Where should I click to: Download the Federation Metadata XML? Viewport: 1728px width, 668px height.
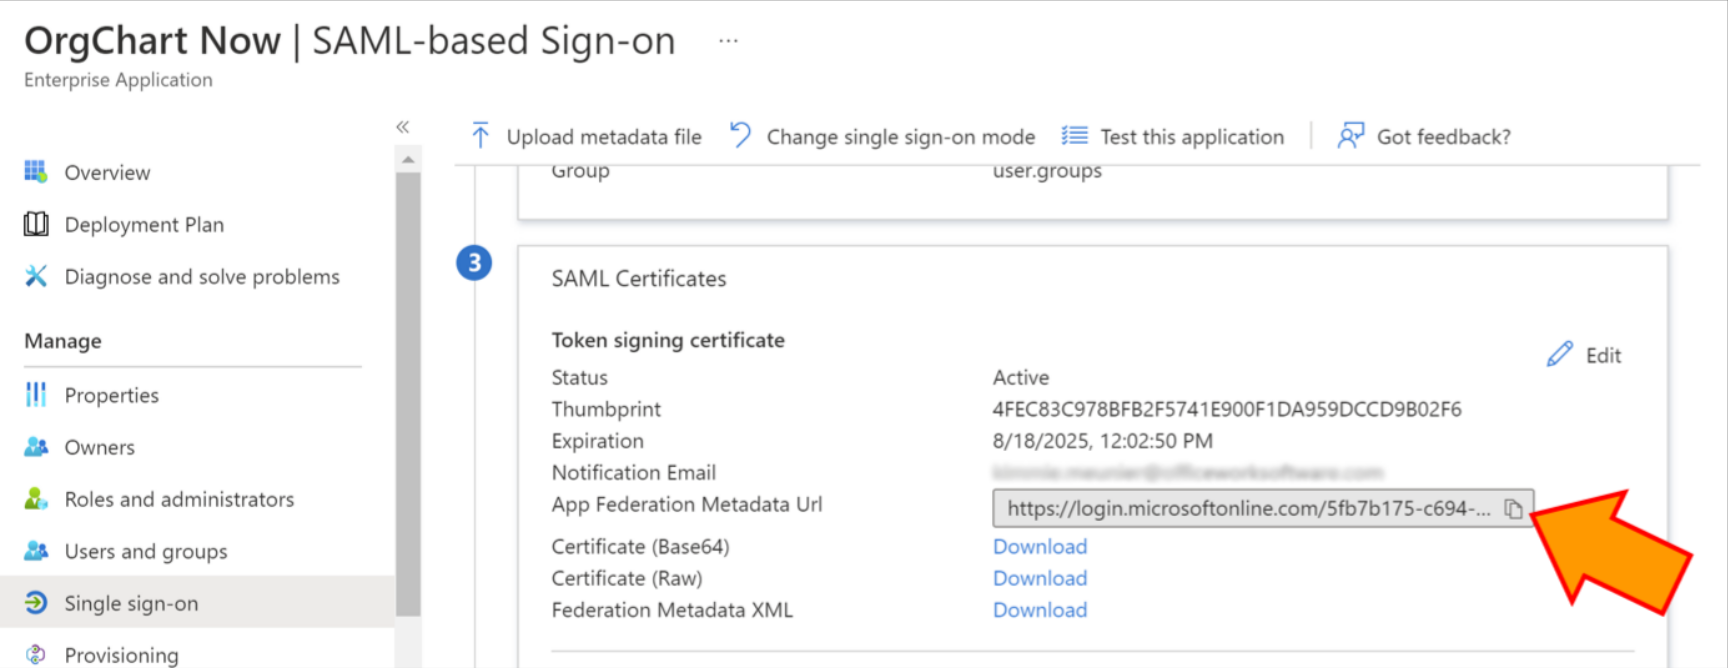1039,610
